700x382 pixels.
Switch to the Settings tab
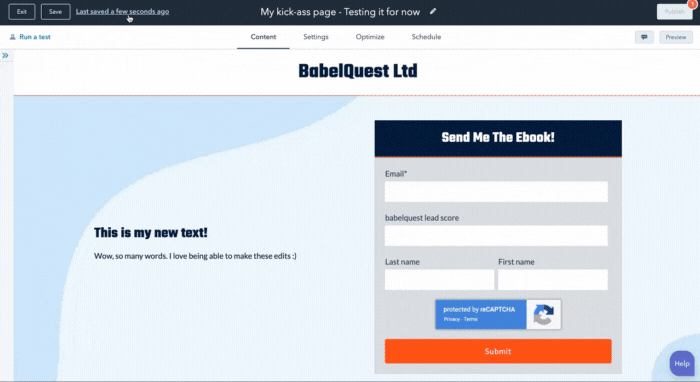[316, 37]
